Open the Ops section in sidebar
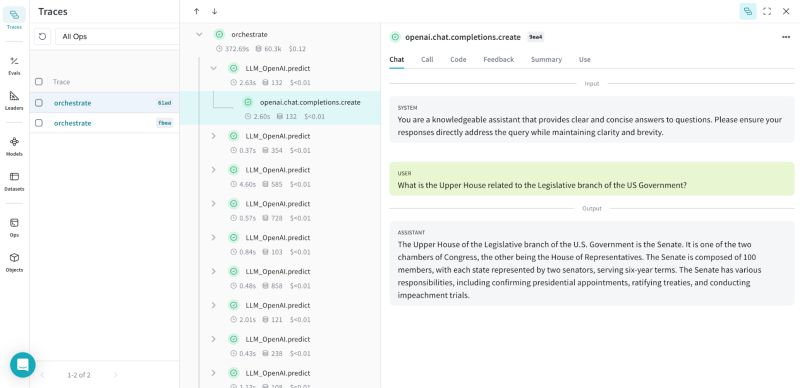 click(x=14, y=227)
